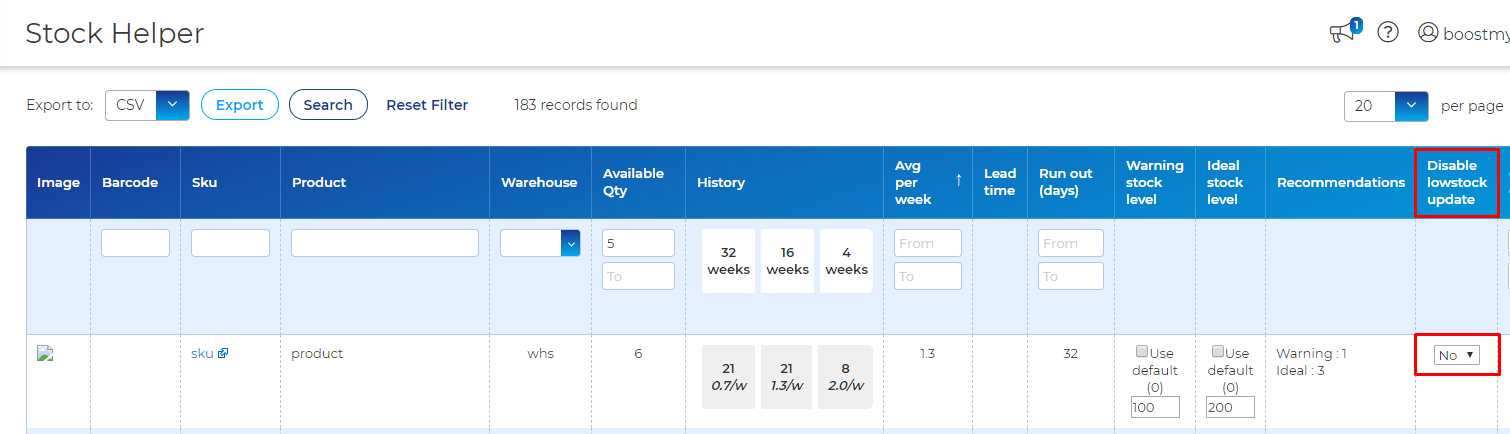Open Disable lowstock update No dropdown
Viewport: 1510px width, 434px height.
[x=1456, y=355]
